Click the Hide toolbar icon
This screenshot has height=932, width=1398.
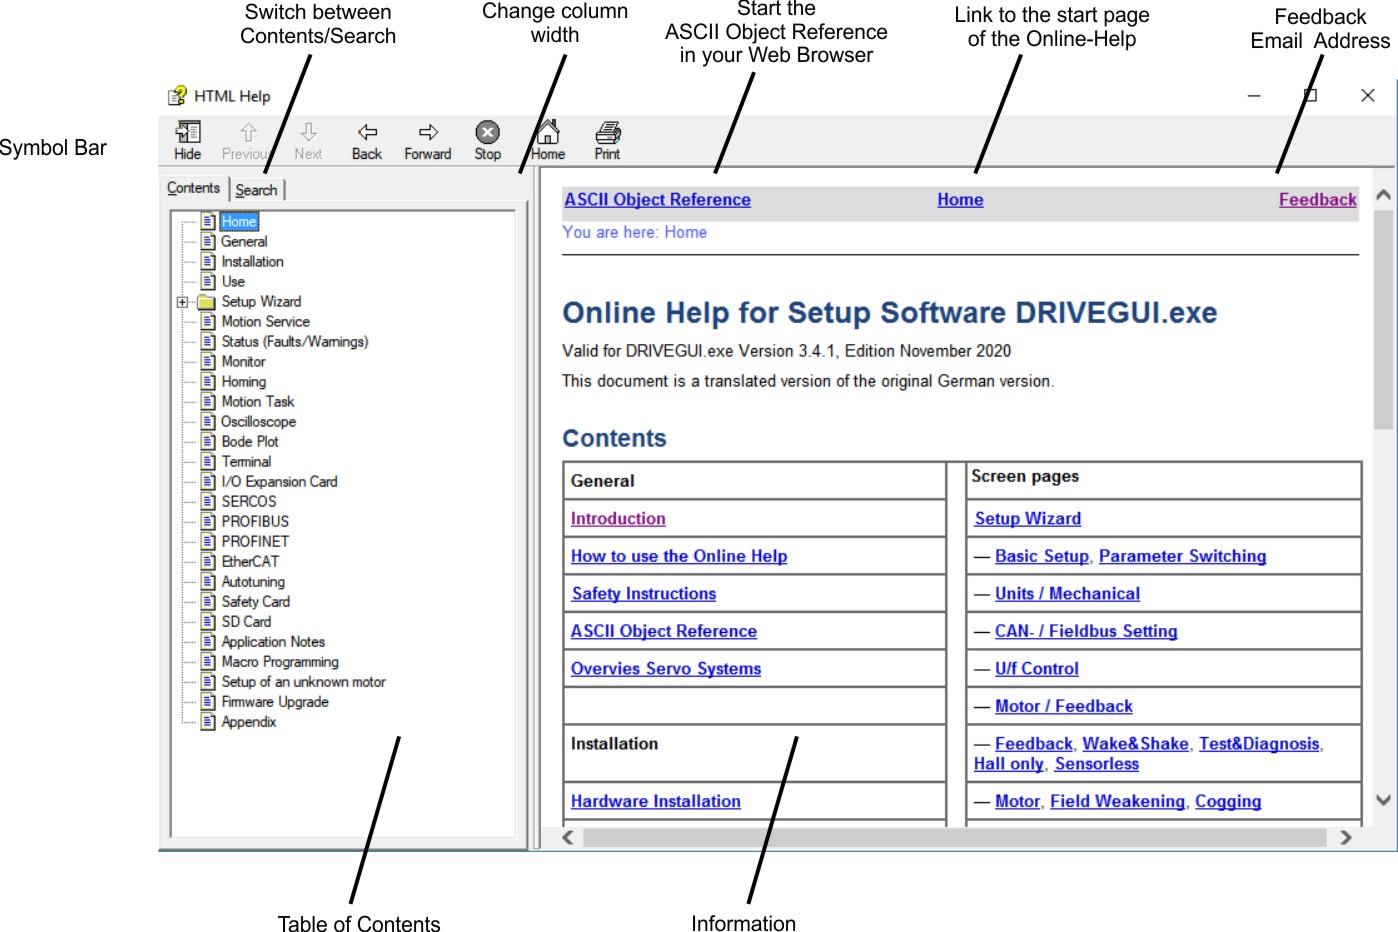(187, 133)
